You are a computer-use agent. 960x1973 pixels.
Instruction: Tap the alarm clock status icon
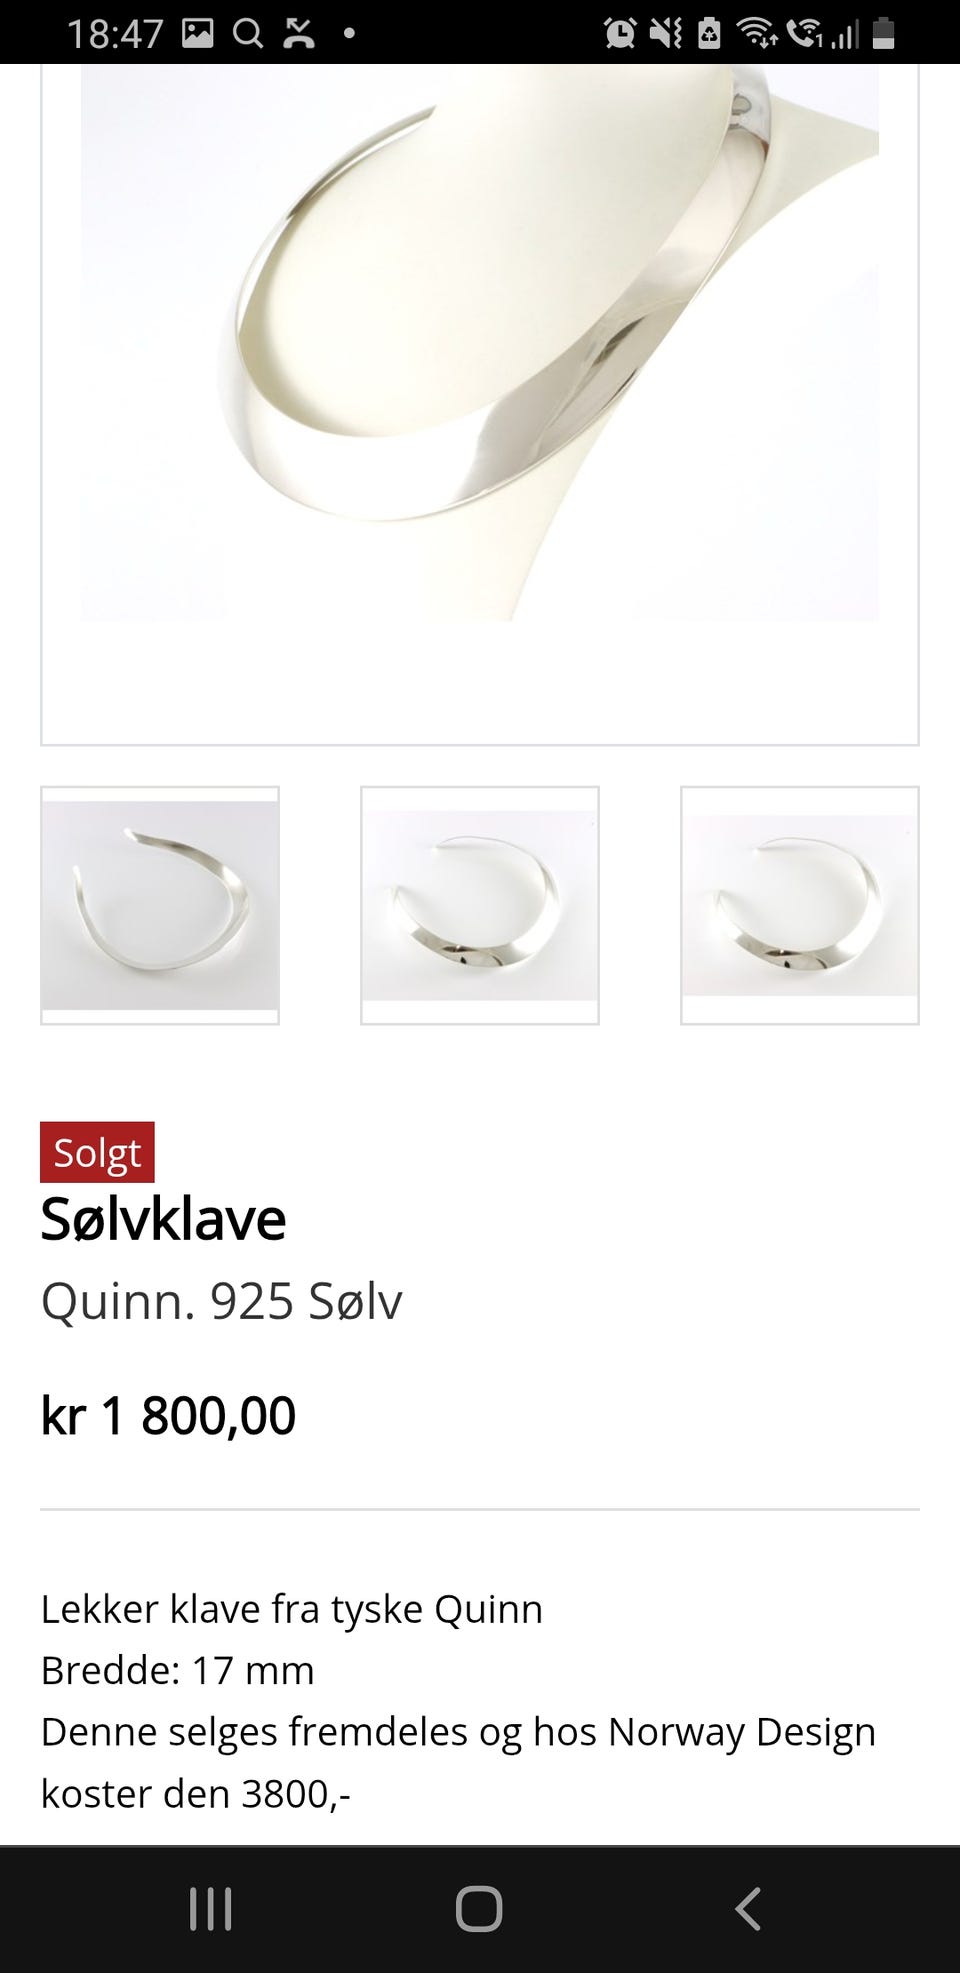click(x=620, y=33)
